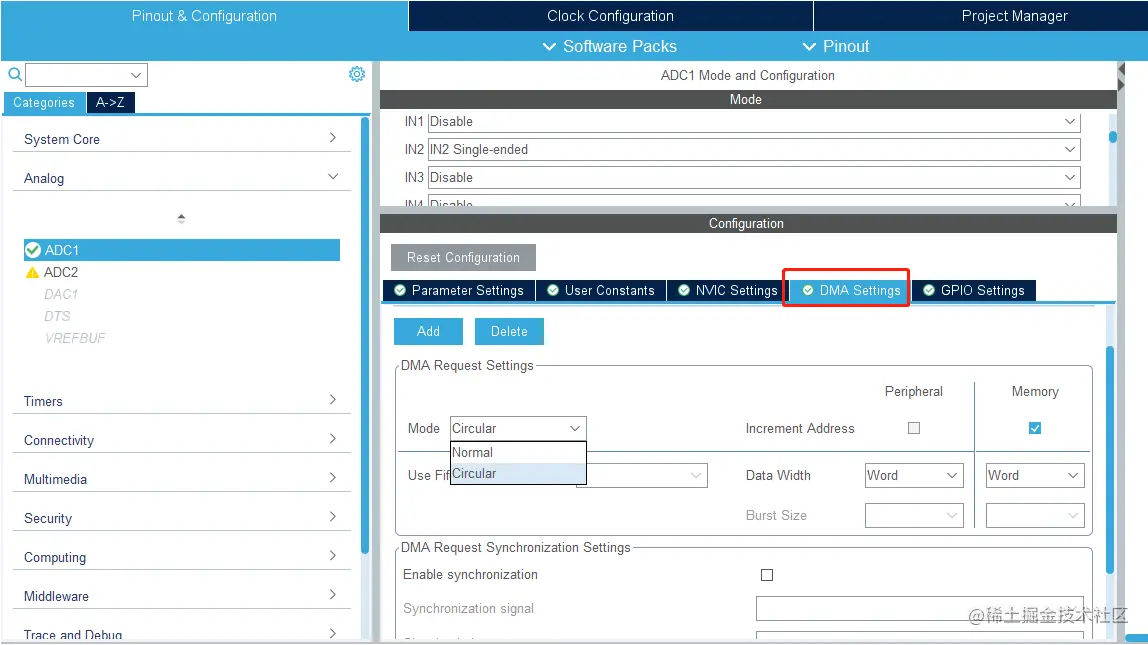Screen dimensions: 1148x645
Task: Switch to Project Manager tab
Action: [1014, 15]
